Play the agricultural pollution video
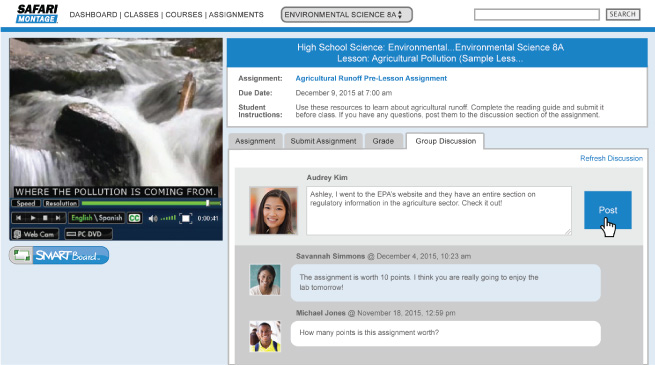Image resolution: width=655 pixels, height=365 pixels. tap(33, 218)
